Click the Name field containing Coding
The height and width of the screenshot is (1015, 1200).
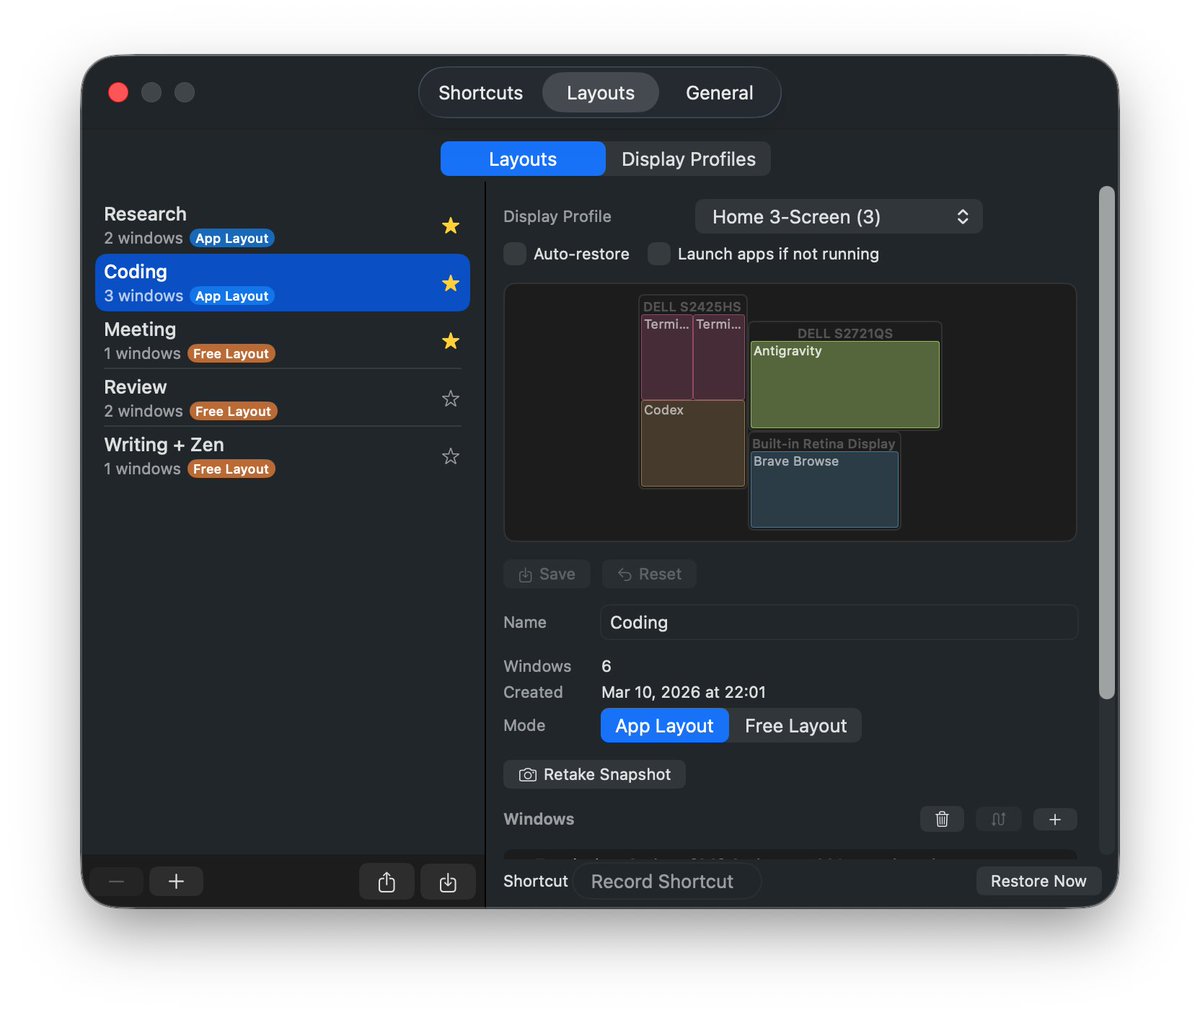tap(839, 622)
